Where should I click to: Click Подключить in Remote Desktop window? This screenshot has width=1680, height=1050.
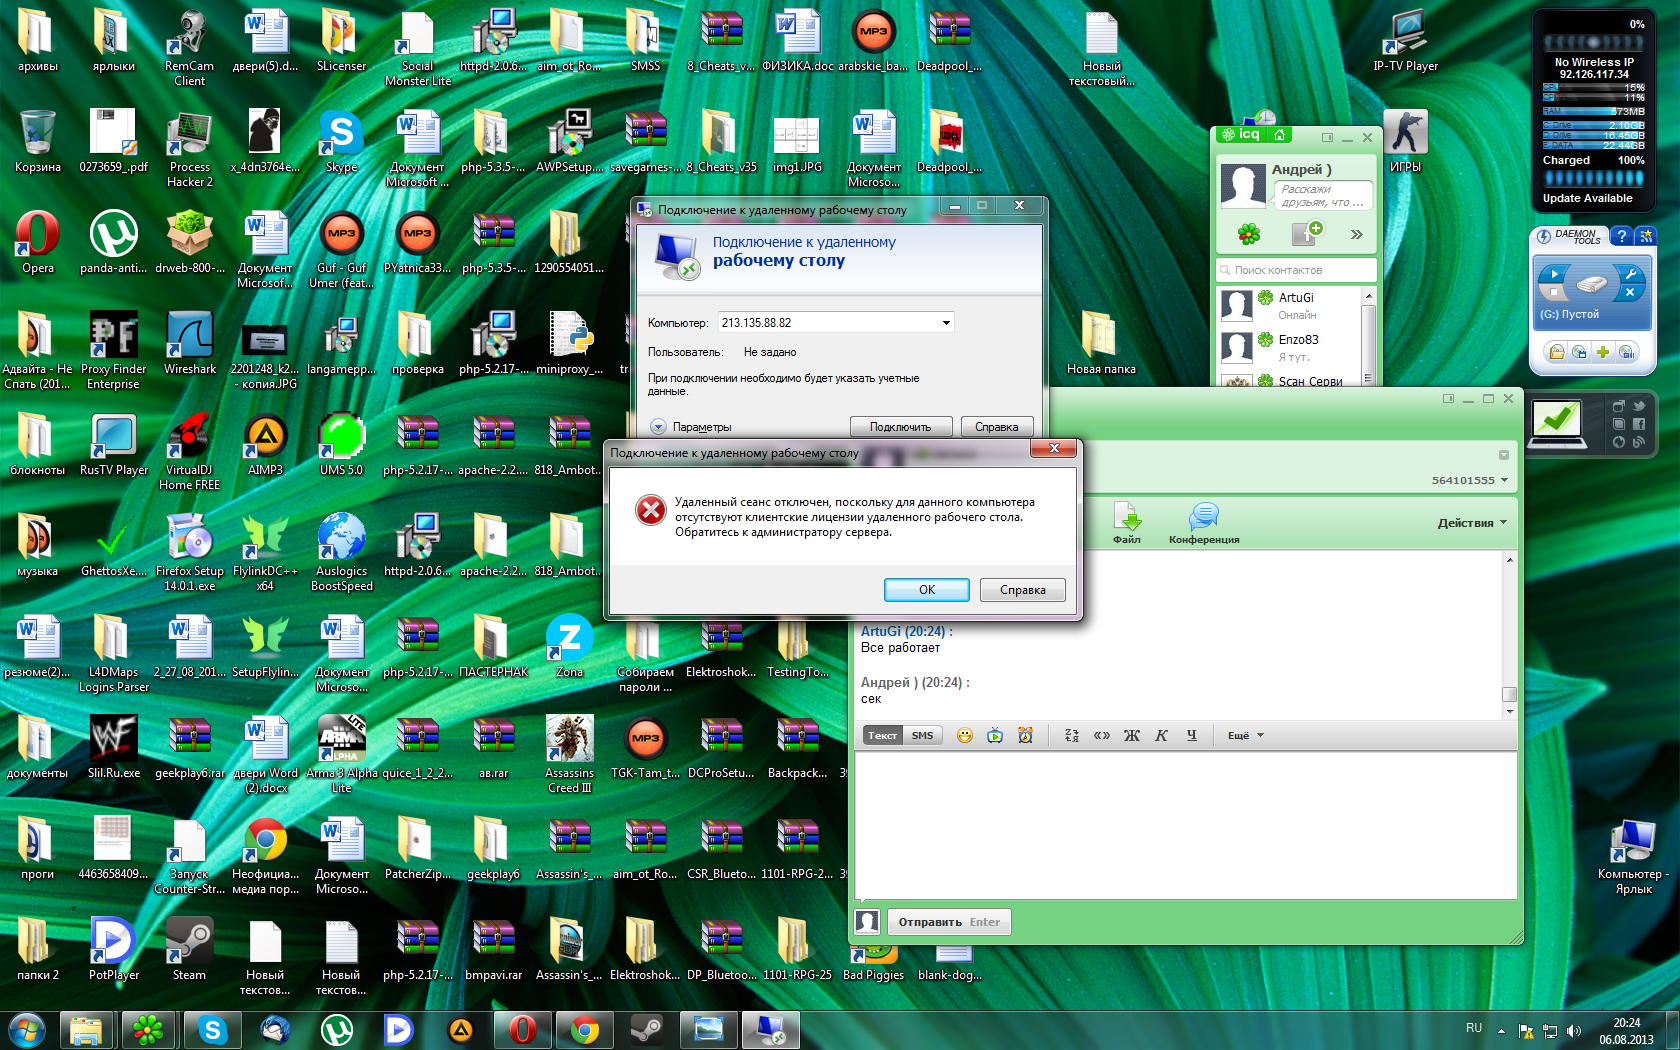[900, 427]
